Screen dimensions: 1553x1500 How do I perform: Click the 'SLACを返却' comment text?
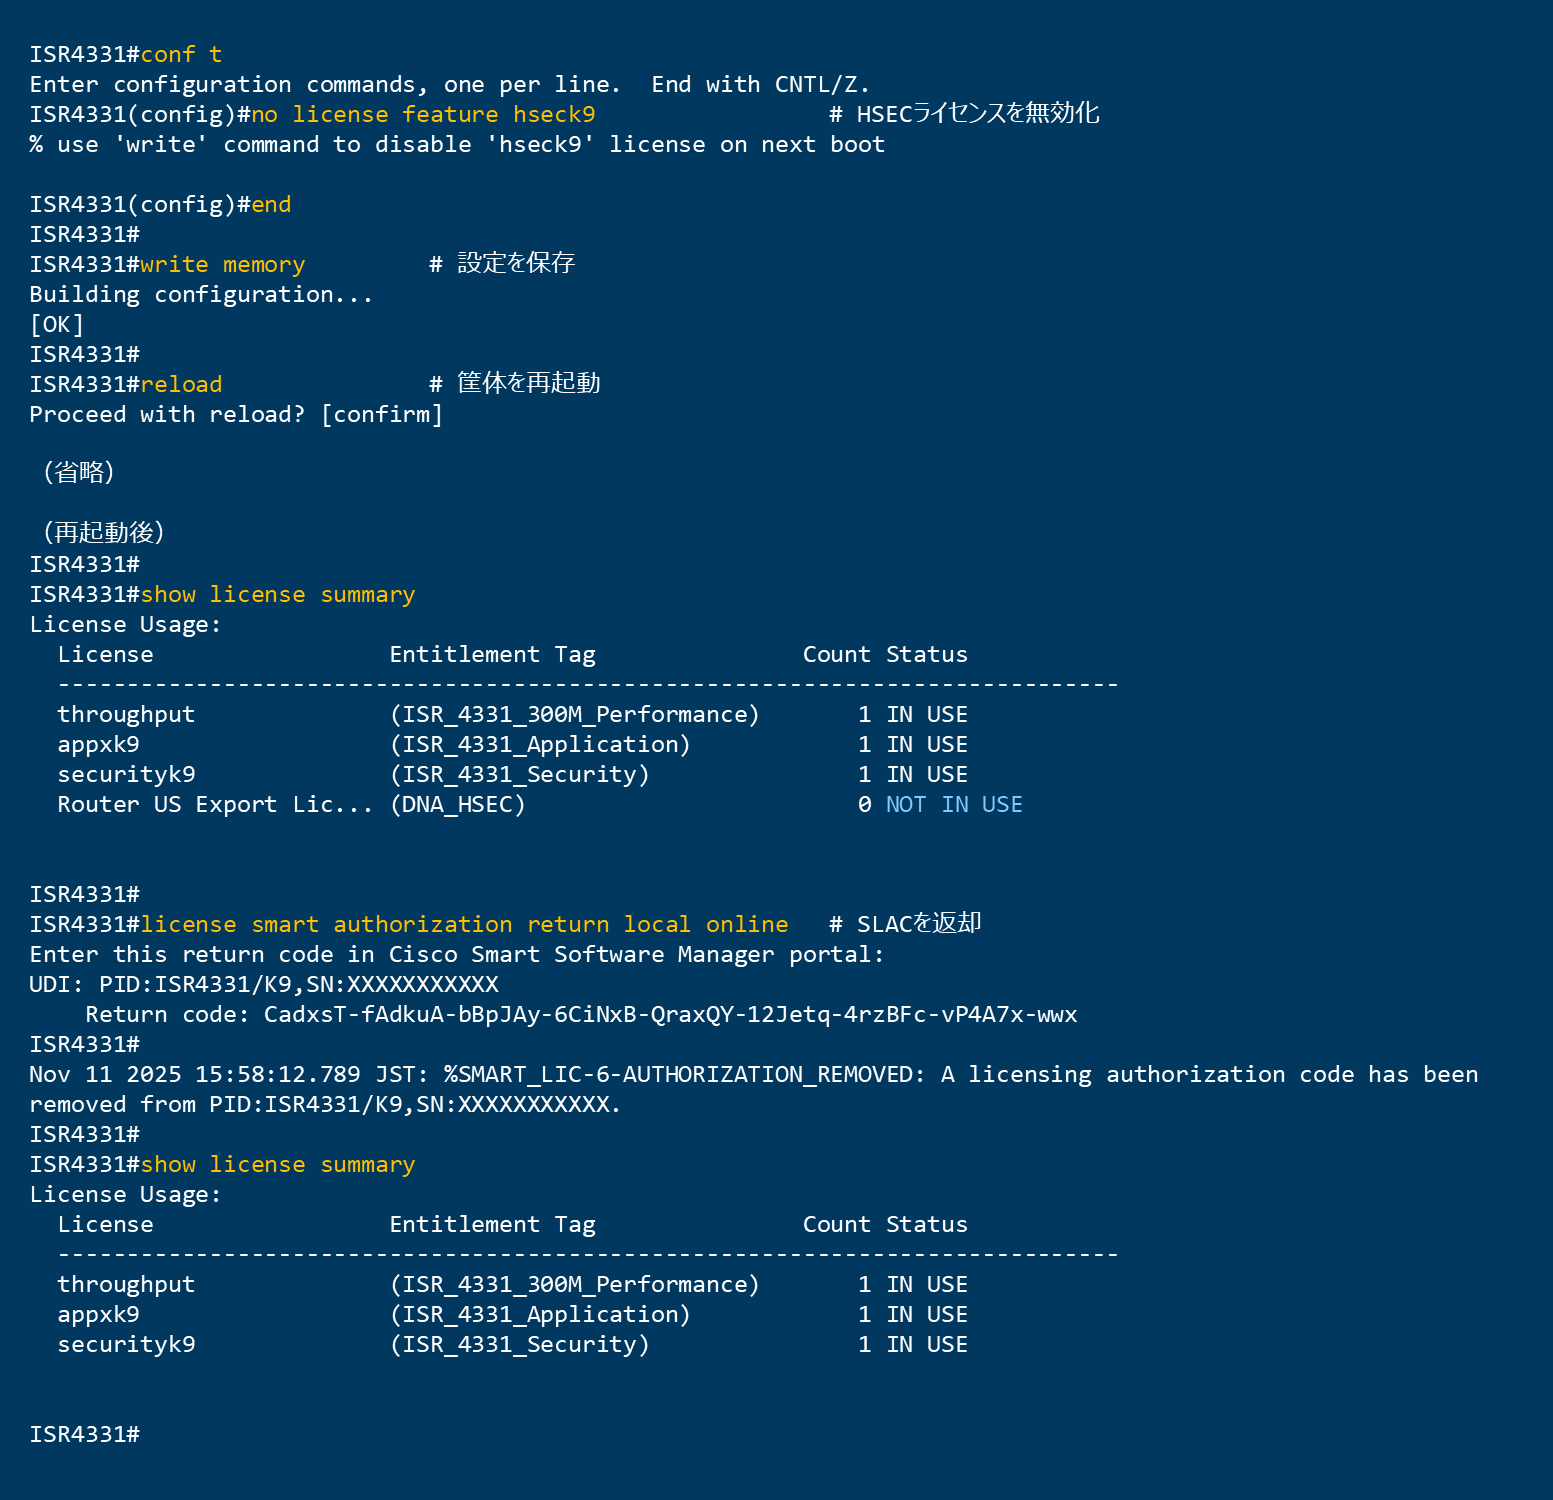point(918,924)
